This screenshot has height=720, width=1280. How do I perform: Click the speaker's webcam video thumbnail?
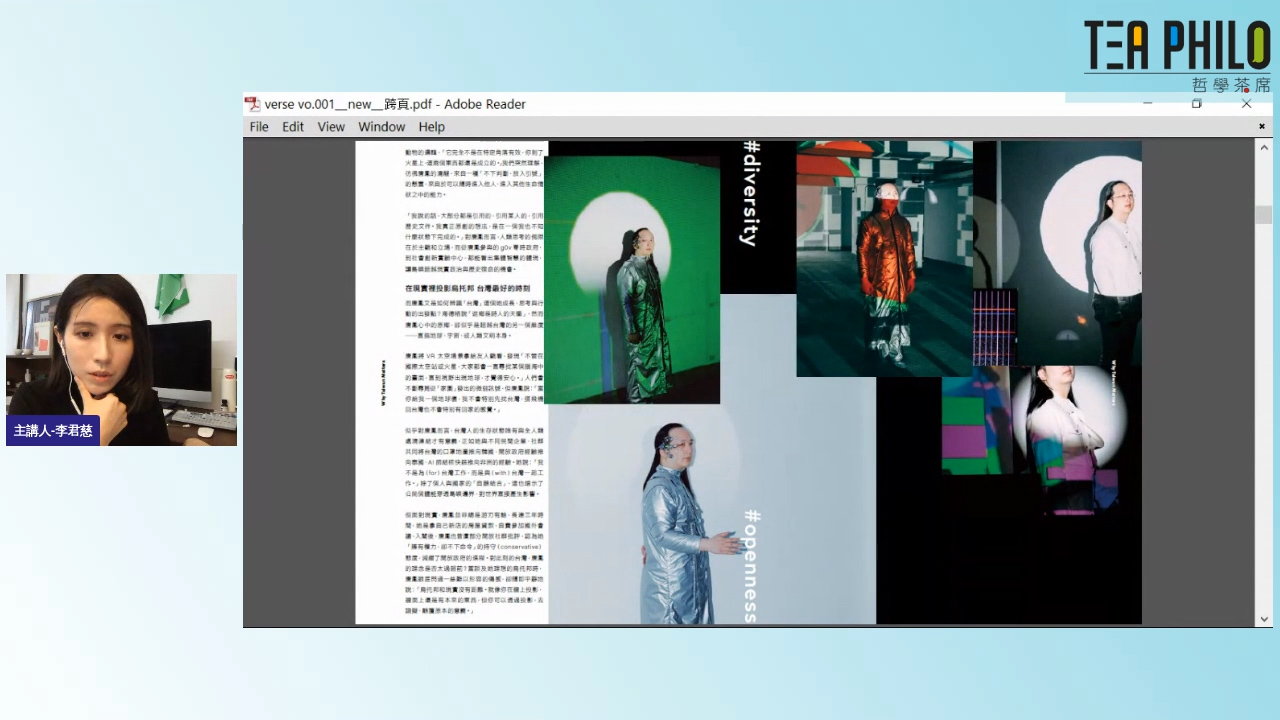point(121,345)
